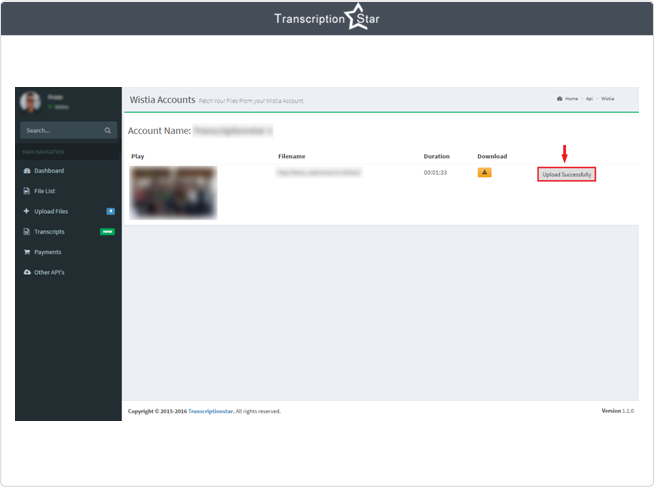Play the video thumbnail in the table
The height and width of the screenshot is (487, 654).
[x=173, y=193]
